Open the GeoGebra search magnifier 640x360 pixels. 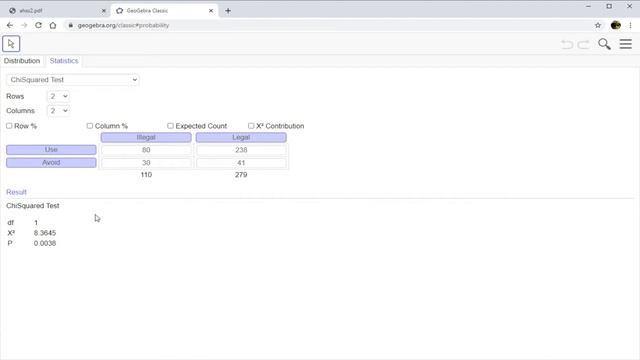point(604,44)
